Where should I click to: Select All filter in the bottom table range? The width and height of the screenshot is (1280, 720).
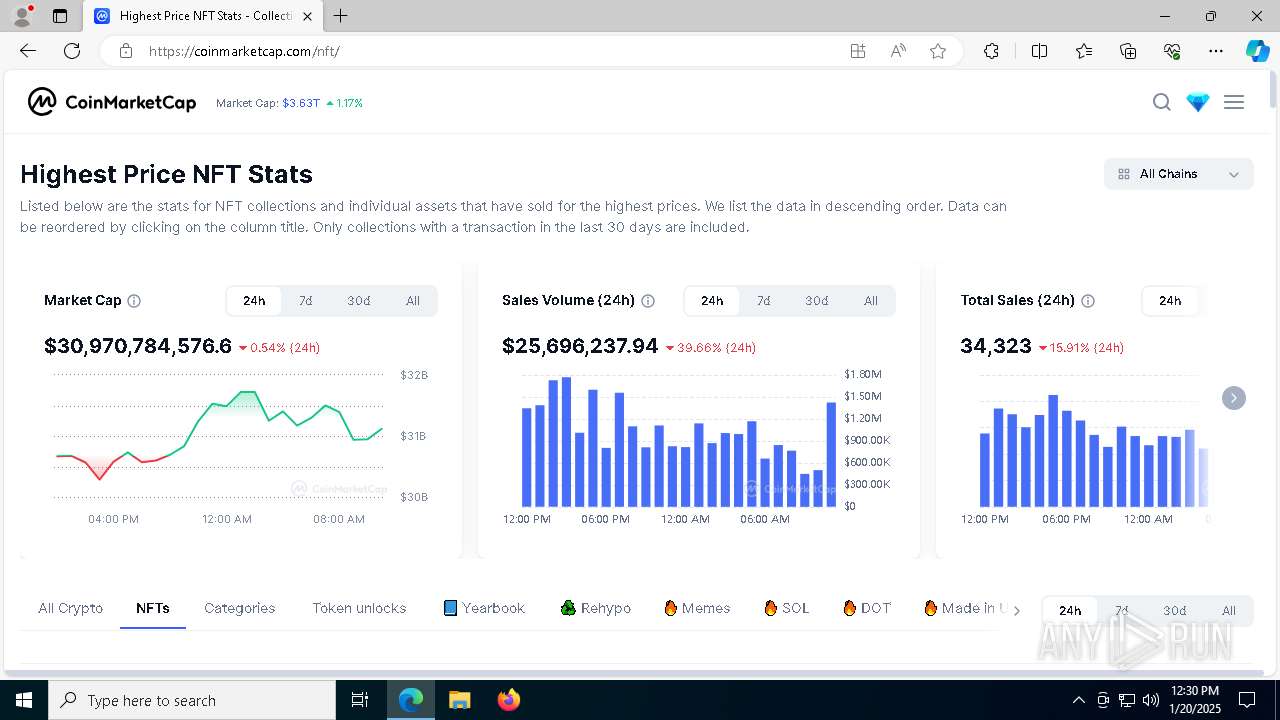click(1229, 611)
